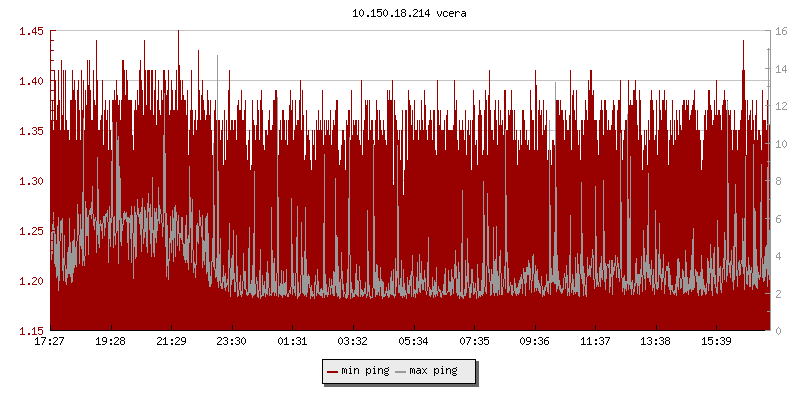Screen dimensions: 800x400
Task: Click the 17:27 time label on x-axis
Action: coord(50,341)
